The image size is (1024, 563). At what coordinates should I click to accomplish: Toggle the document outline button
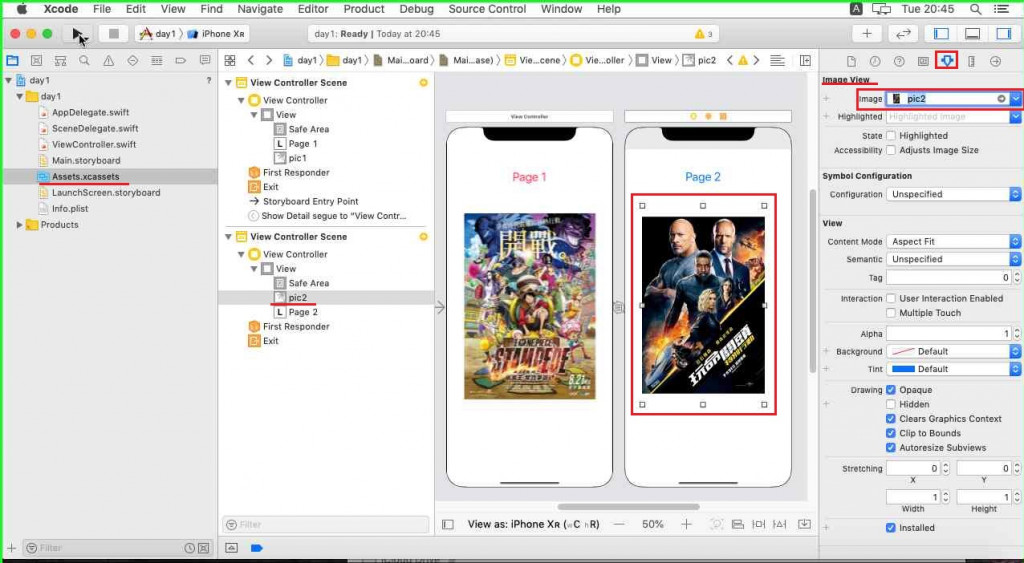coord(448,524)
